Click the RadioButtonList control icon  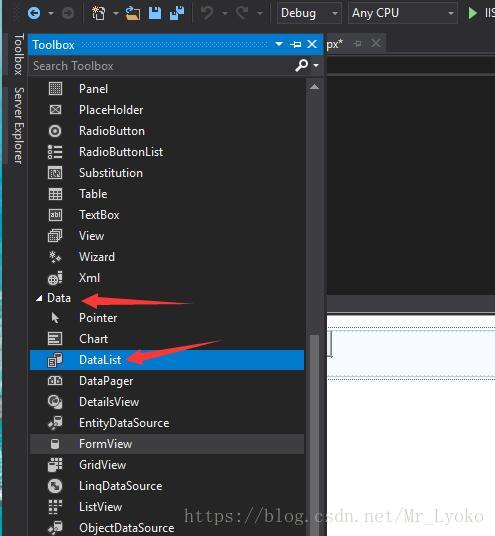(55, 152)
